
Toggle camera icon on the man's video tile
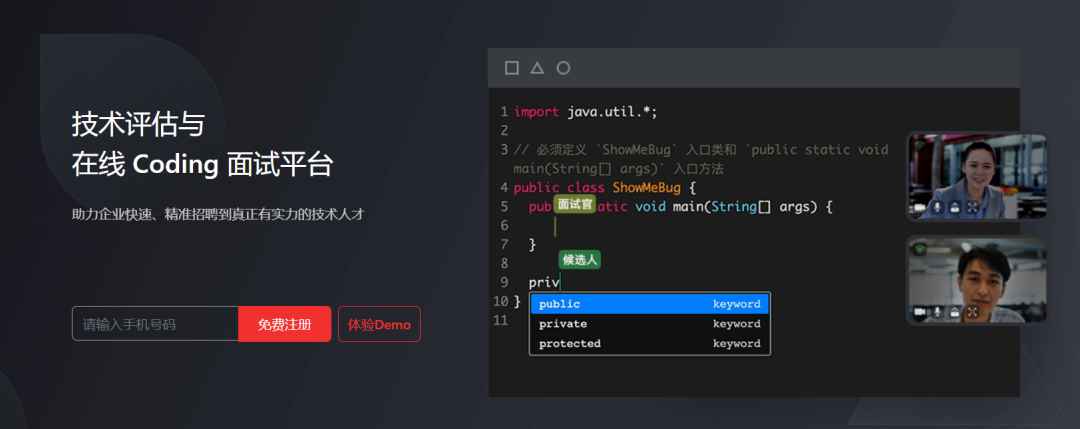920,312
